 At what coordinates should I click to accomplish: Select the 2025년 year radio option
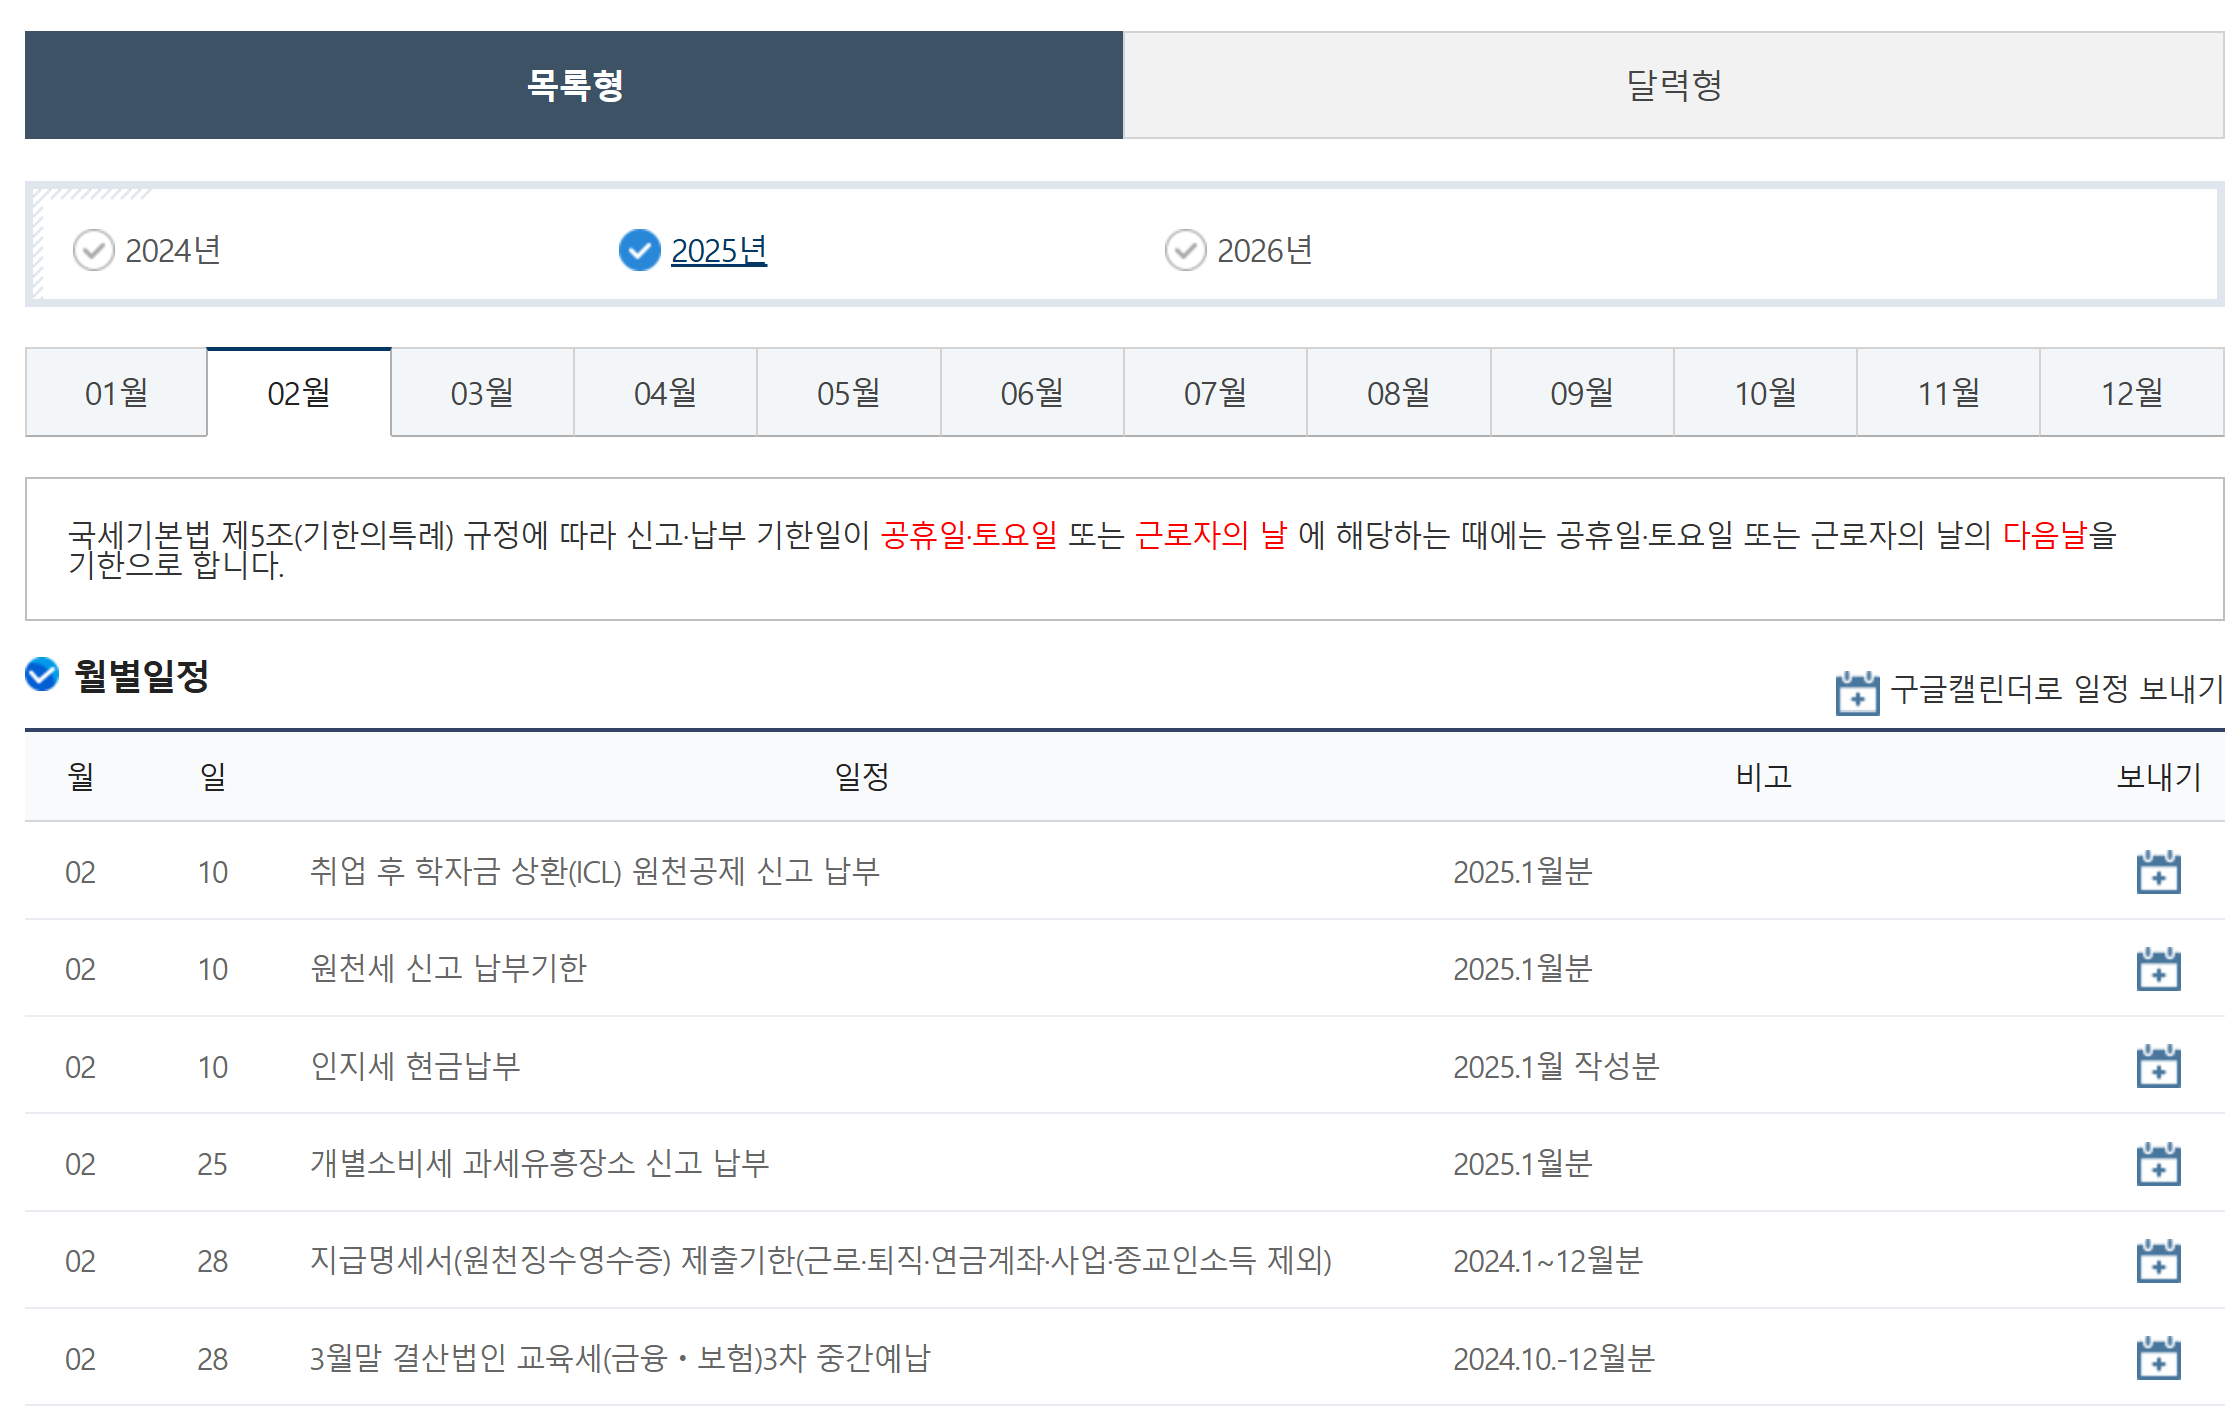[640, 250]
